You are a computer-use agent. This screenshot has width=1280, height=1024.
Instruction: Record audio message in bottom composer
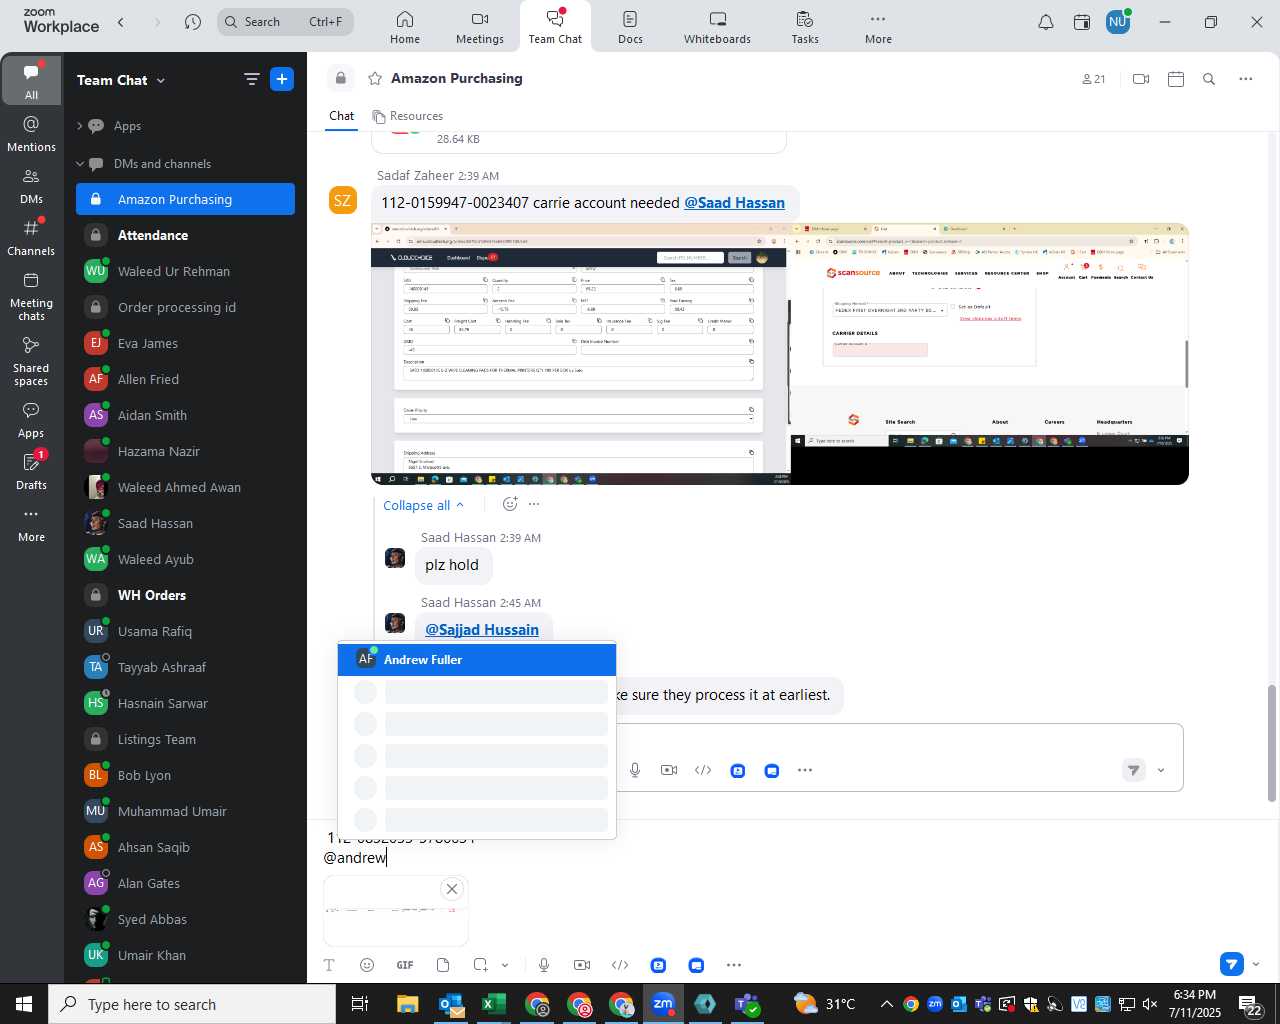pos(544,965)
